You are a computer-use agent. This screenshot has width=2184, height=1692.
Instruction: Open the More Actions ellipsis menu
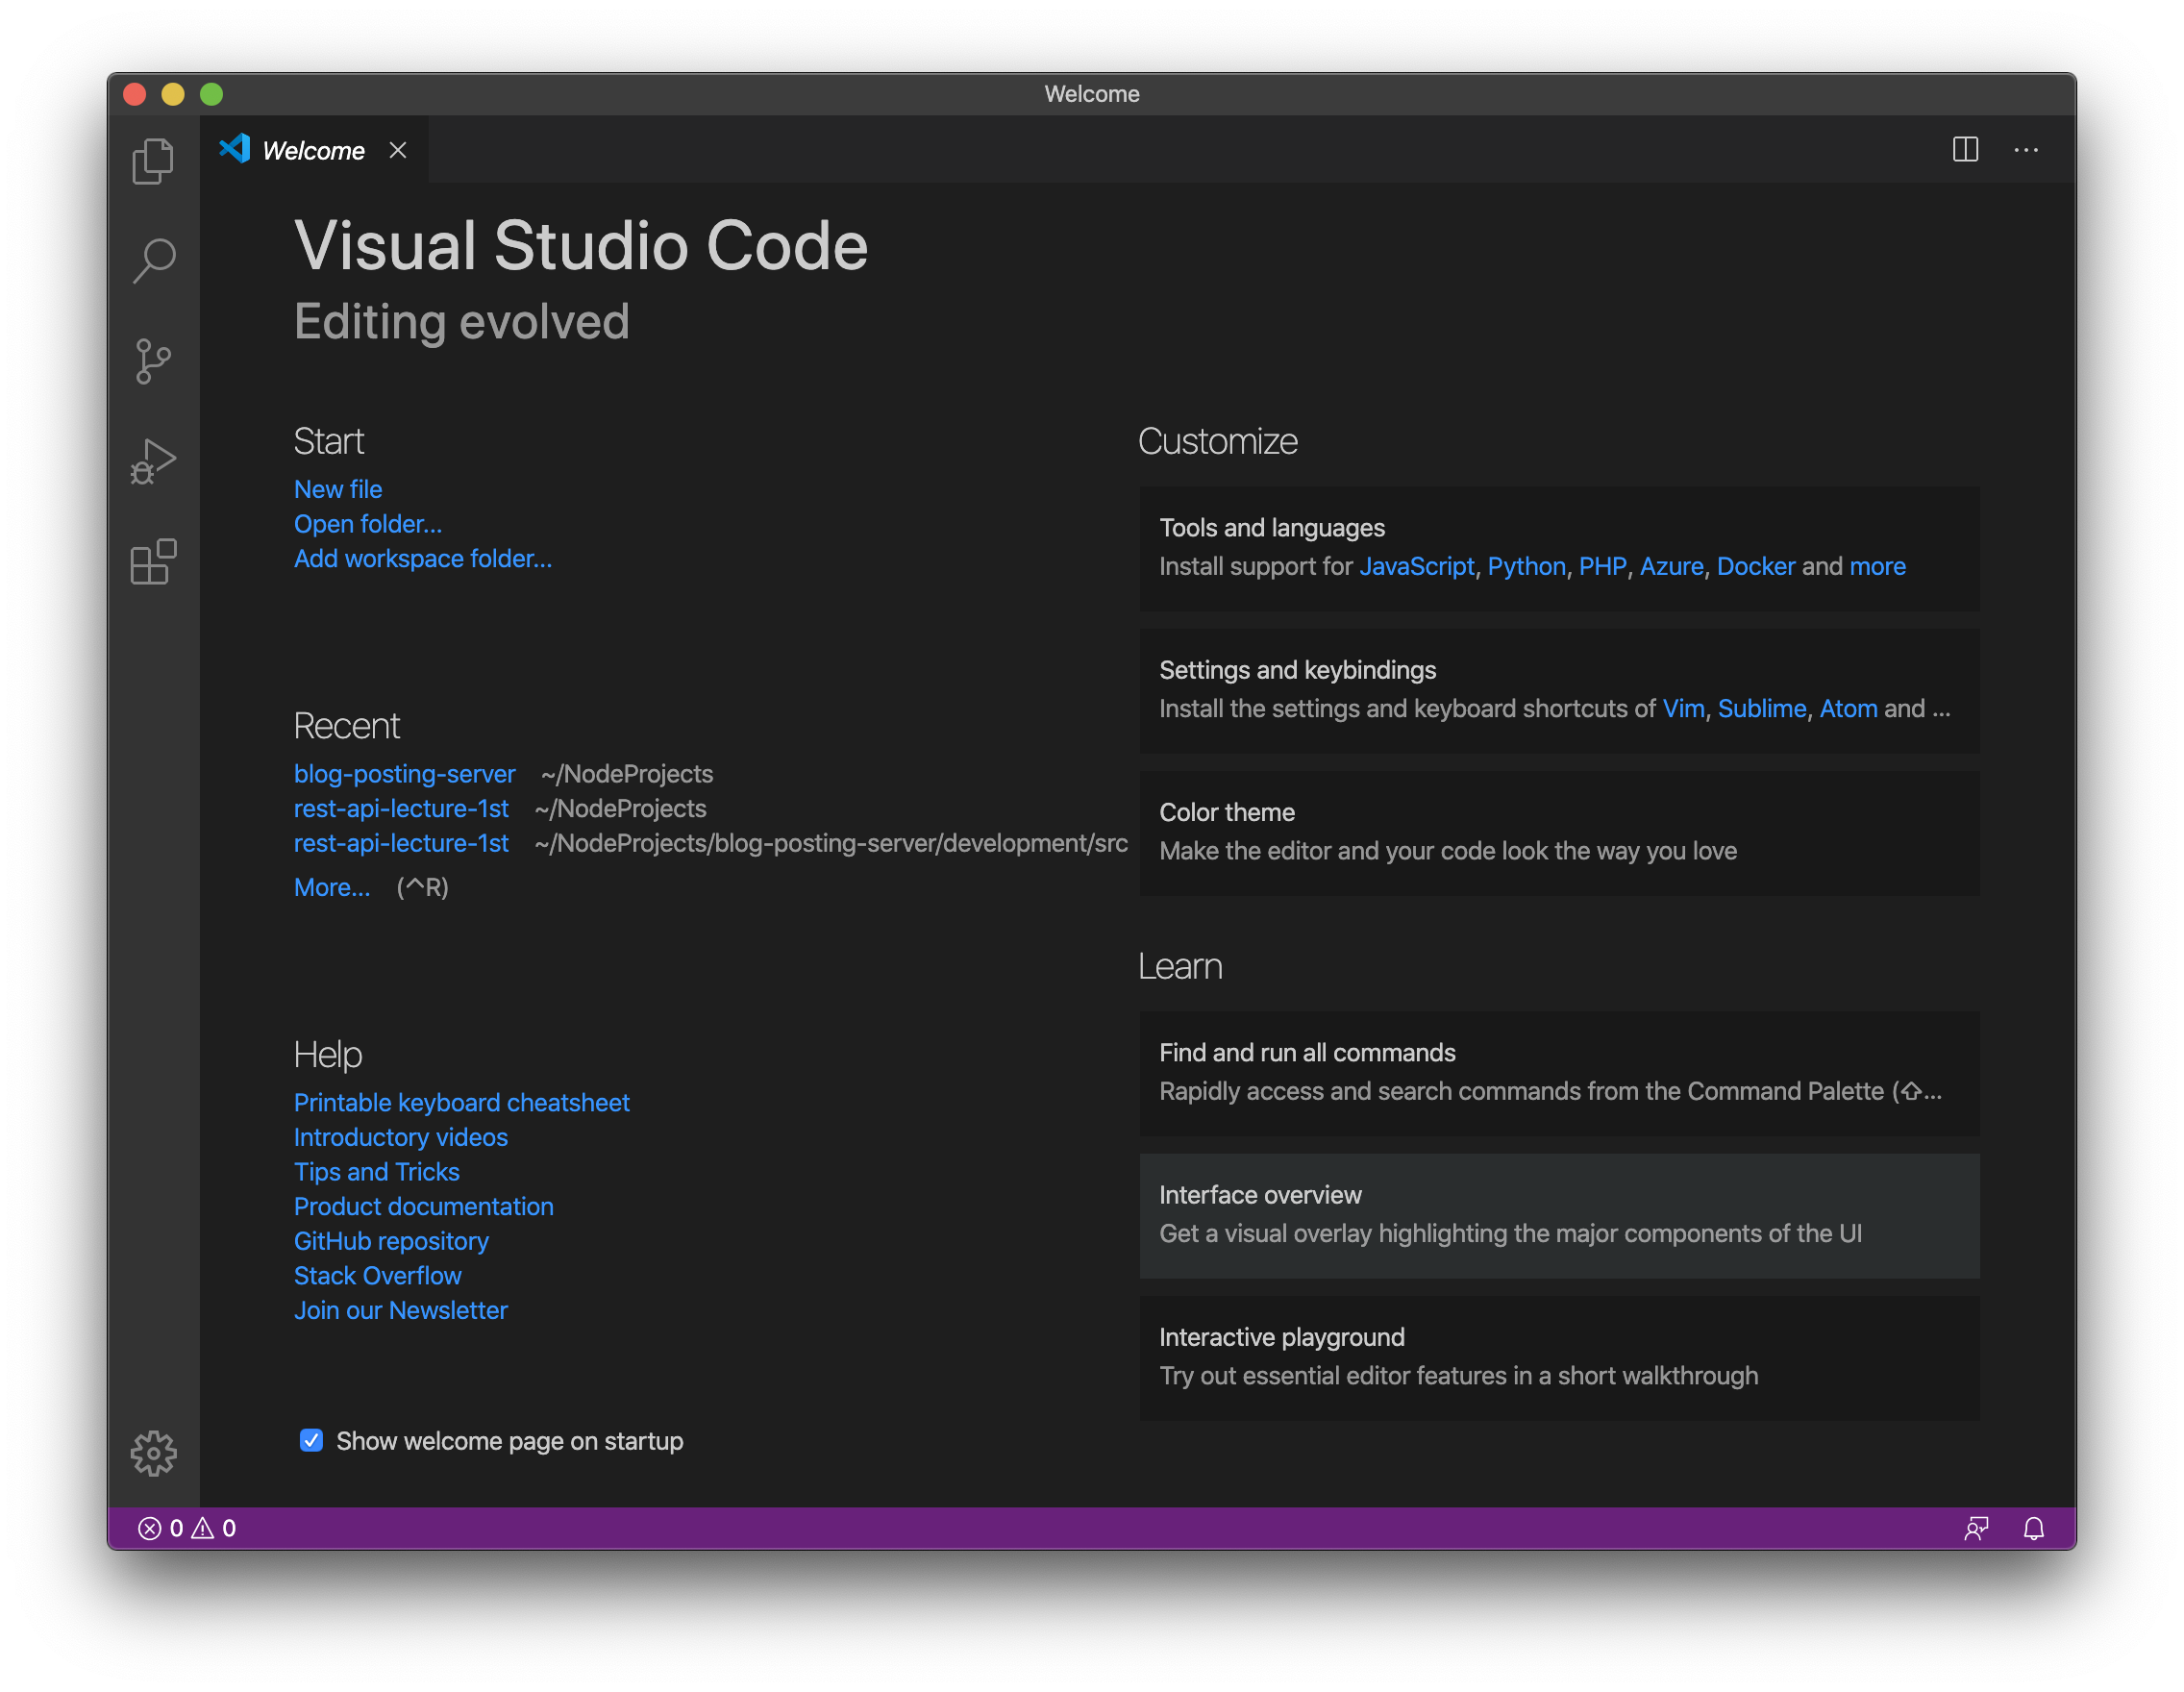(2026, 150)
